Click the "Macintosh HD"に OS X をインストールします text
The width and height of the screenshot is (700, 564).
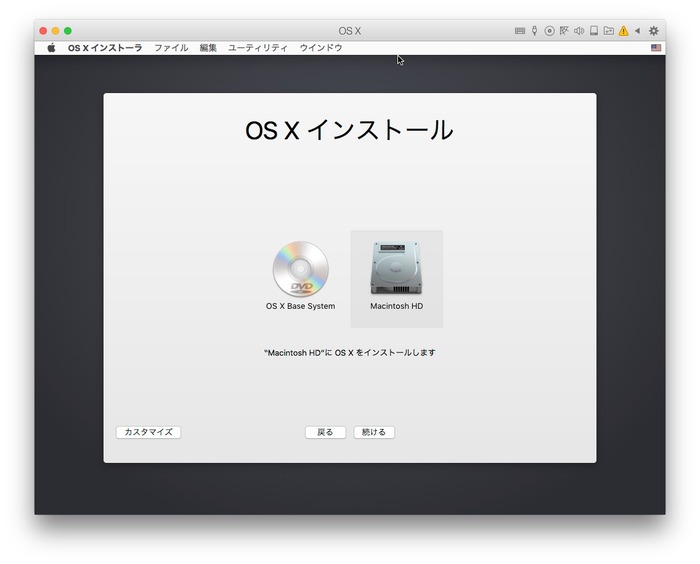tap(350, 353)
